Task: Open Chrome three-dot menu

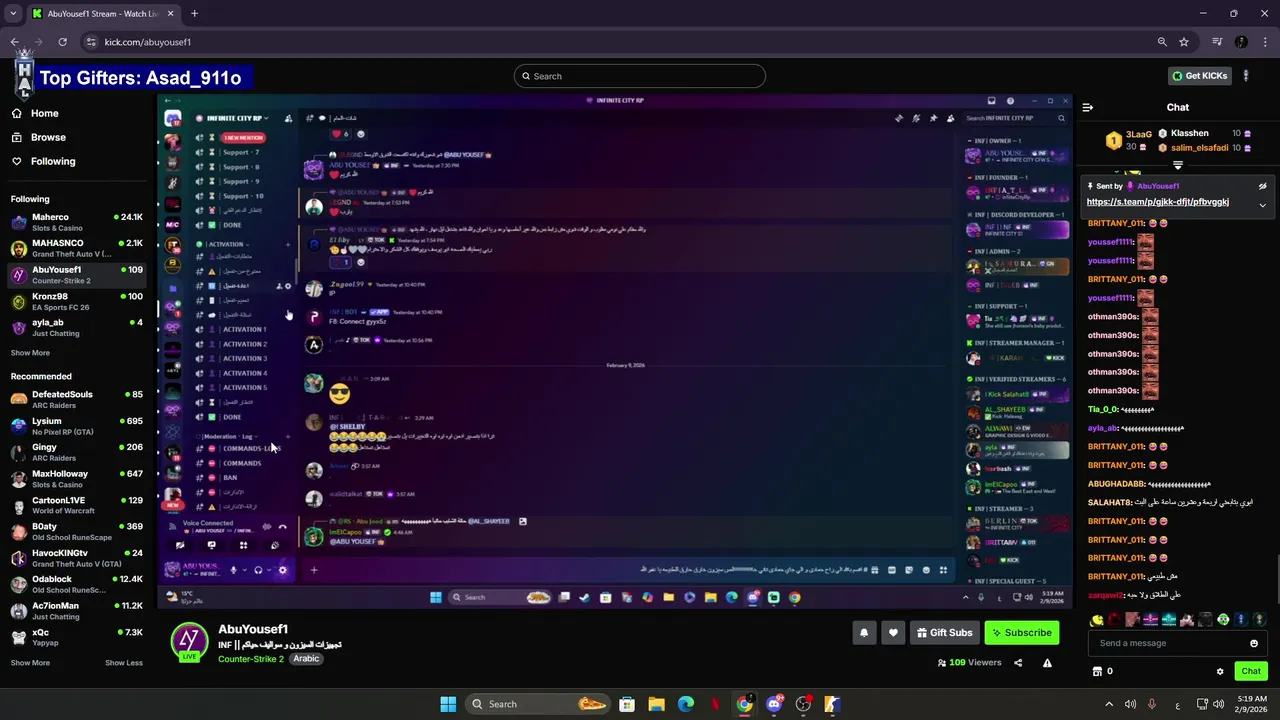Action: [x=1265, y=42]
